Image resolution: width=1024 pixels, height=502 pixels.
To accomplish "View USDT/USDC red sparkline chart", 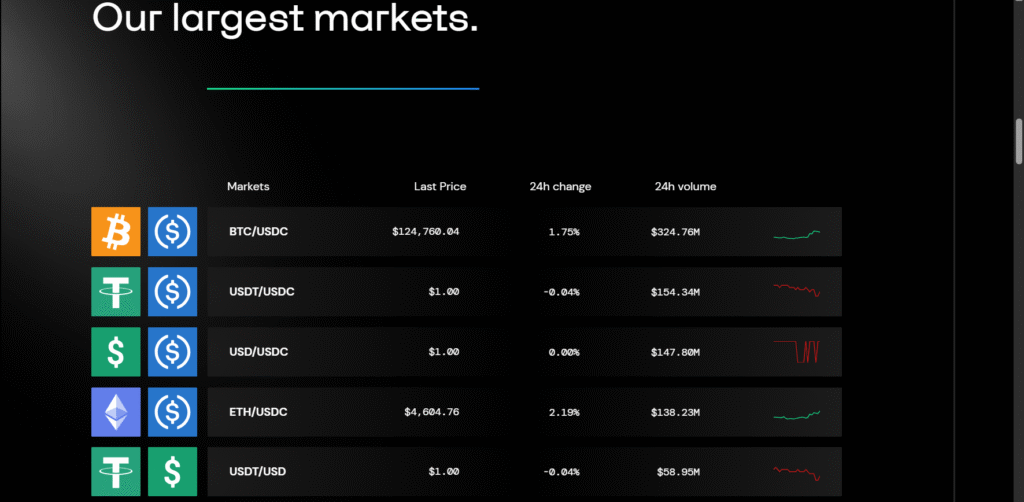I will tap(797, 291).
